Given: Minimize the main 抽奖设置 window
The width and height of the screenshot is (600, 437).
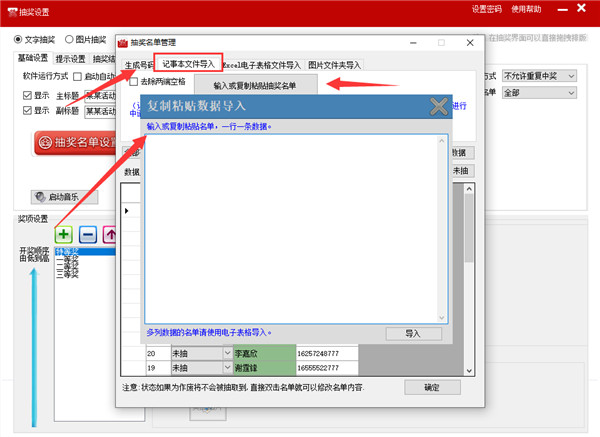Looking at the screenshot, I should (x=562, y=9).
